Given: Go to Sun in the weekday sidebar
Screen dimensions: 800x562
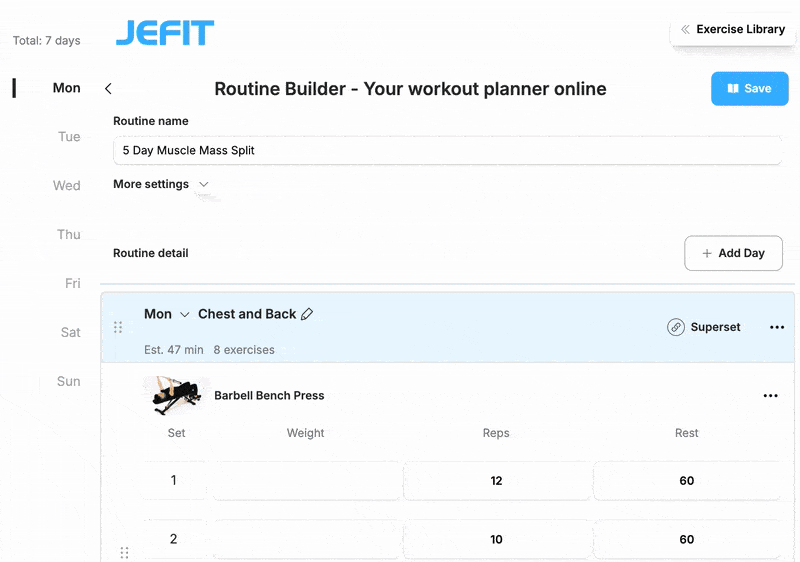Looking at the screenshot, I should 68,381.
